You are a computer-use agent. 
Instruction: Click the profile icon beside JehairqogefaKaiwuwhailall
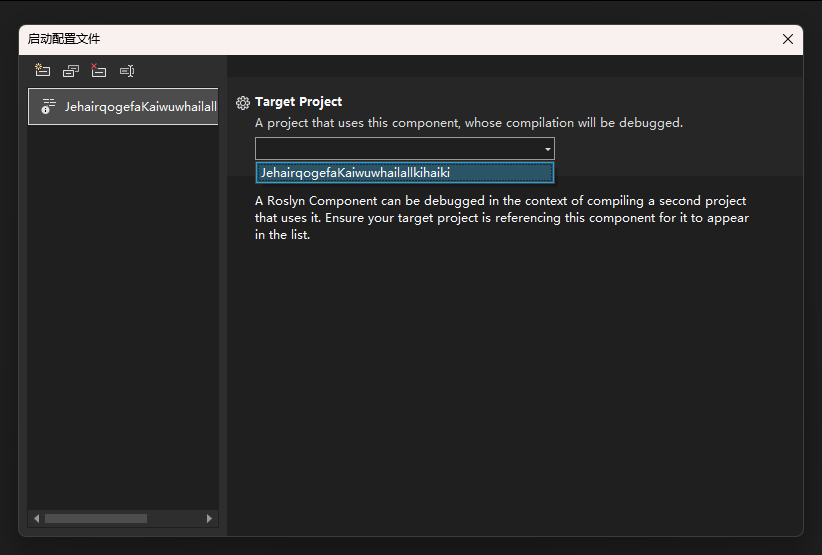tap(47, 106)
